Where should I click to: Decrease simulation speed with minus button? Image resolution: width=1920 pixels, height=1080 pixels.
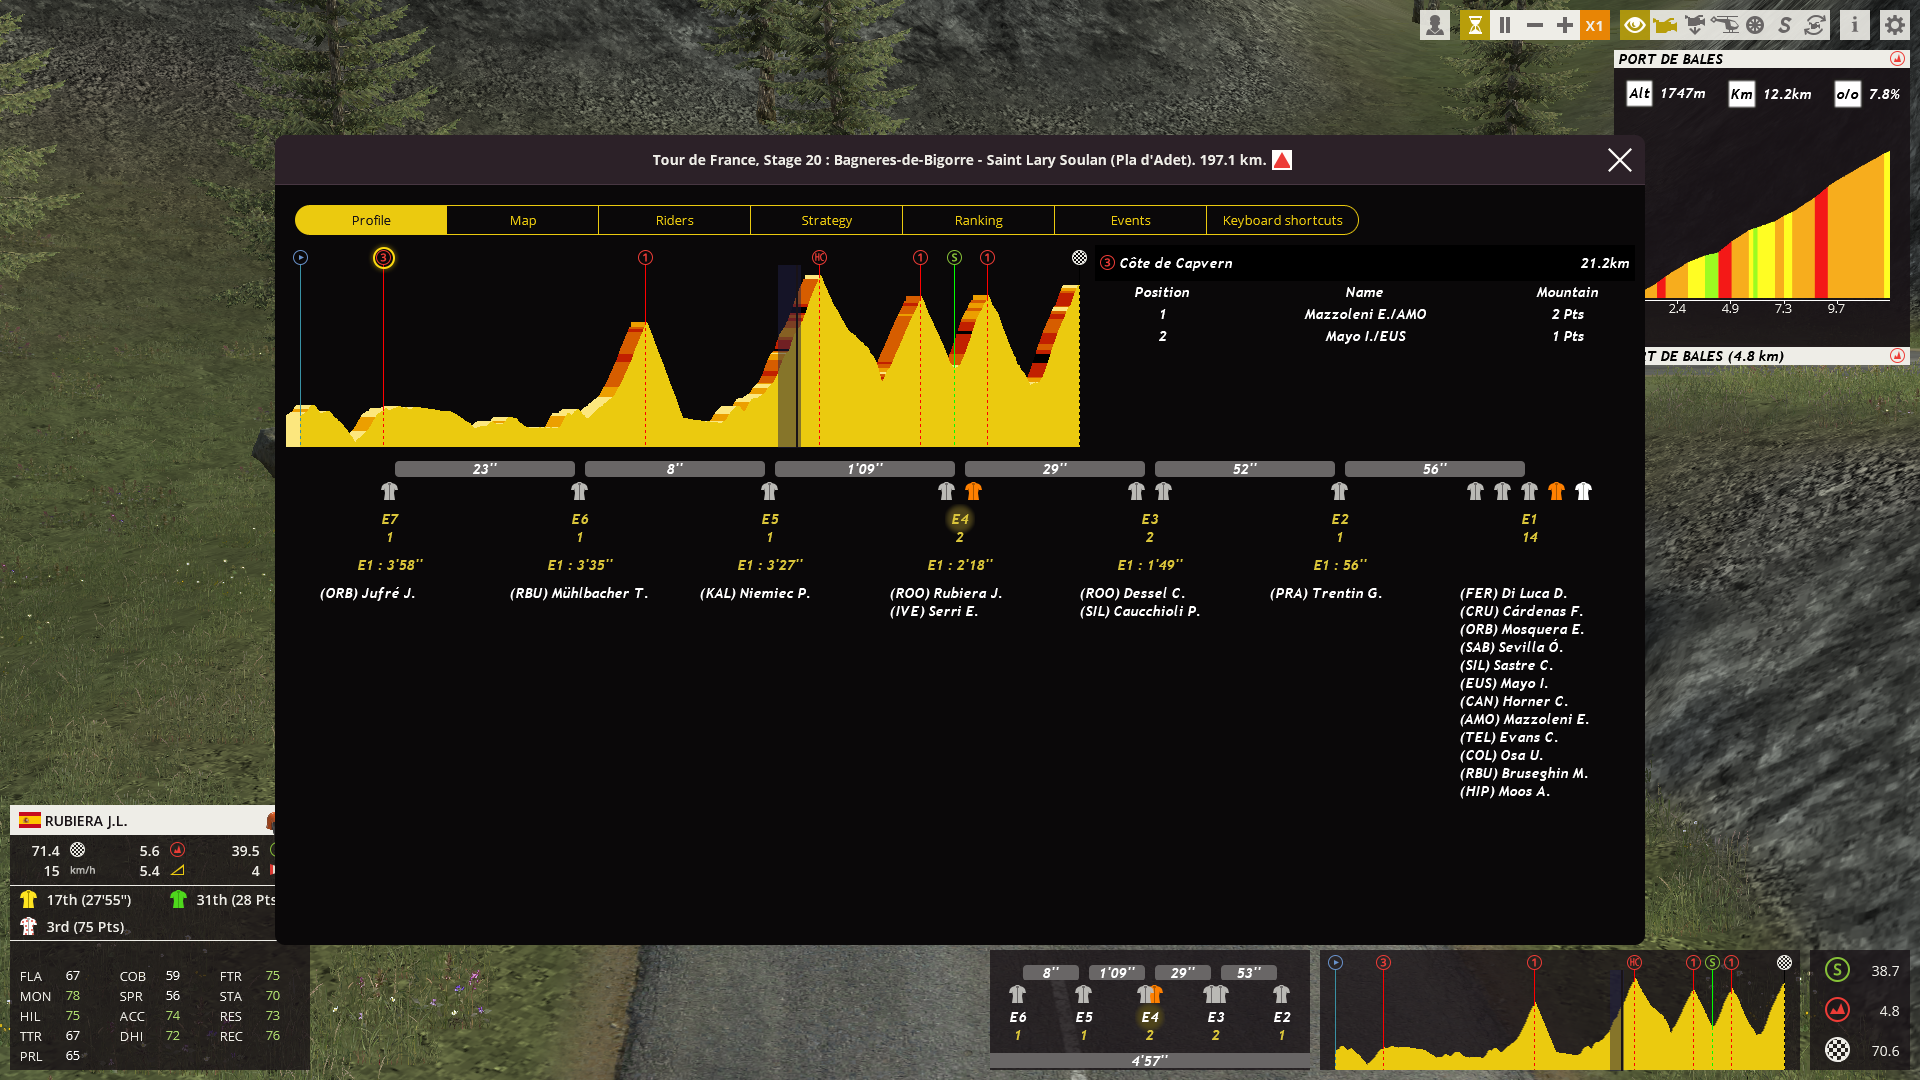pos(1535,25)
